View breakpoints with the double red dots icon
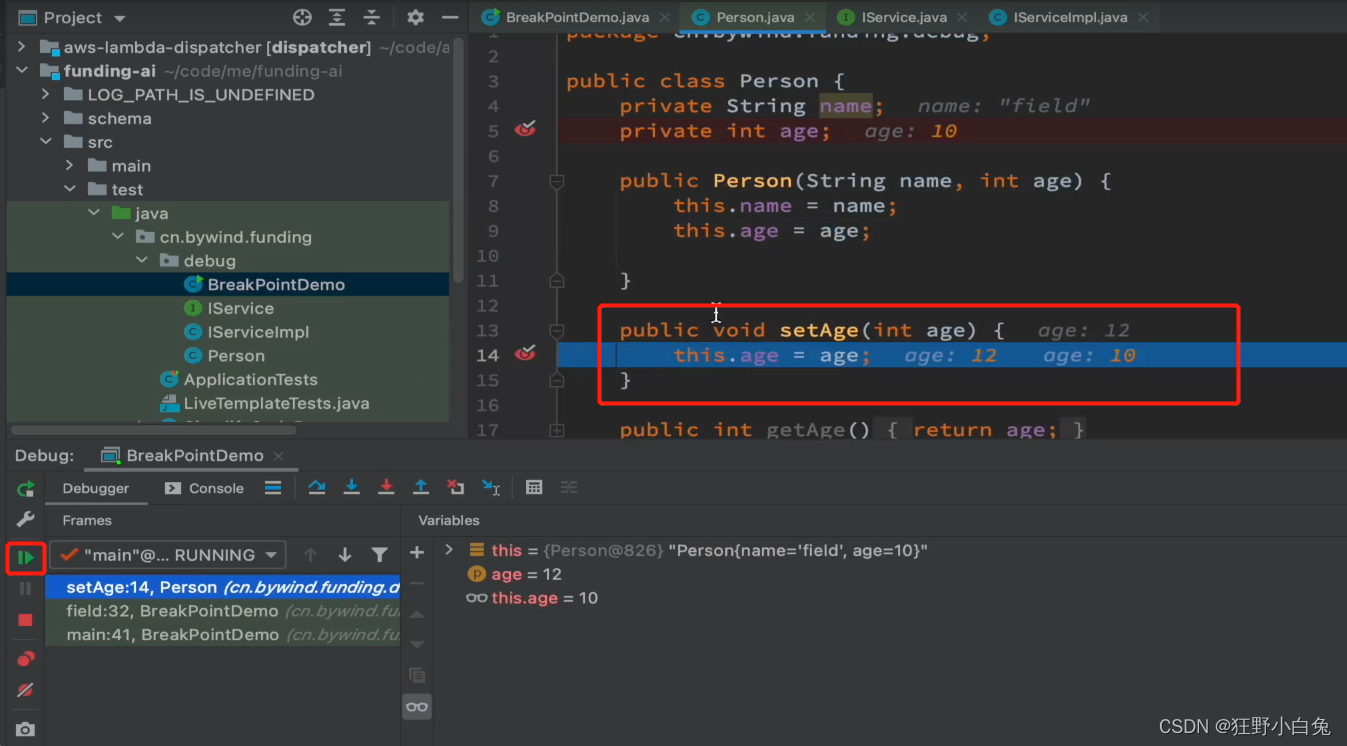The width and height of the screenshot is (1347, 746). (x=26, y=658)
